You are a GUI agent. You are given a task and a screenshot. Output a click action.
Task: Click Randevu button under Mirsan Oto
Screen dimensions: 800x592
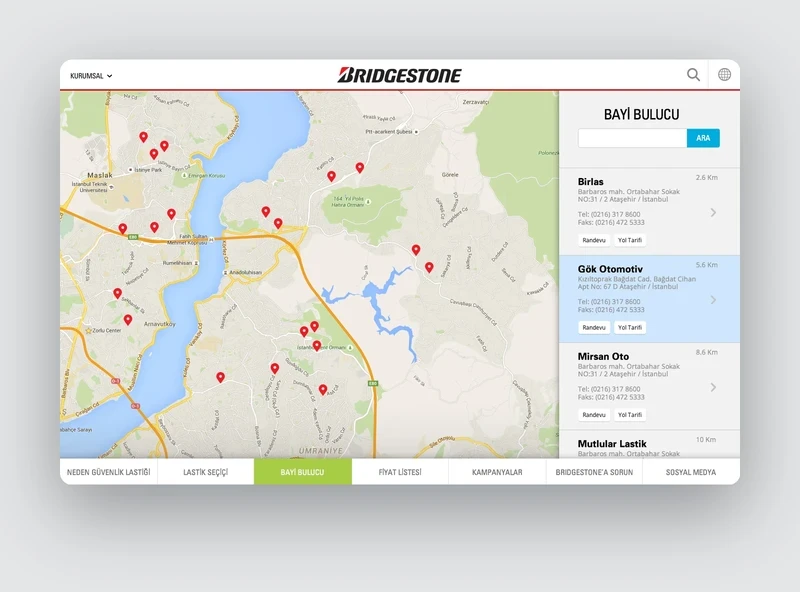click(x=594, y=415)
